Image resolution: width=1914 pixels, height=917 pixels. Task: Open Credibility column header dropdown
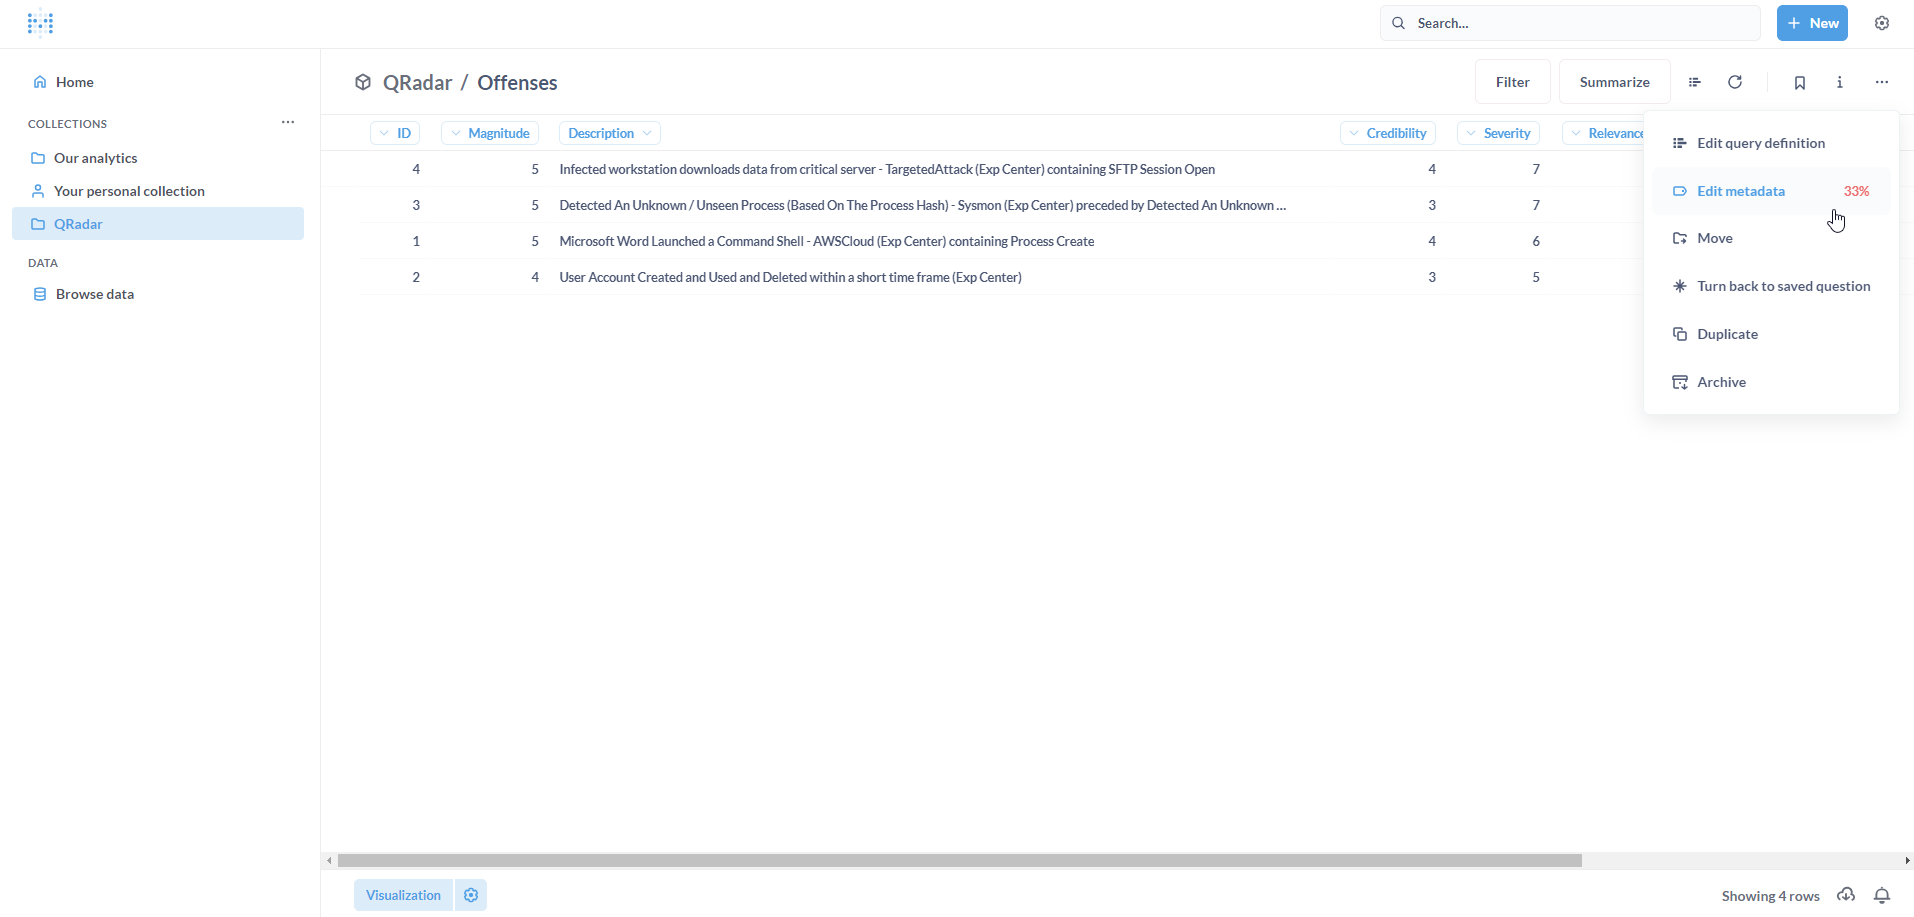(1388, 133)
